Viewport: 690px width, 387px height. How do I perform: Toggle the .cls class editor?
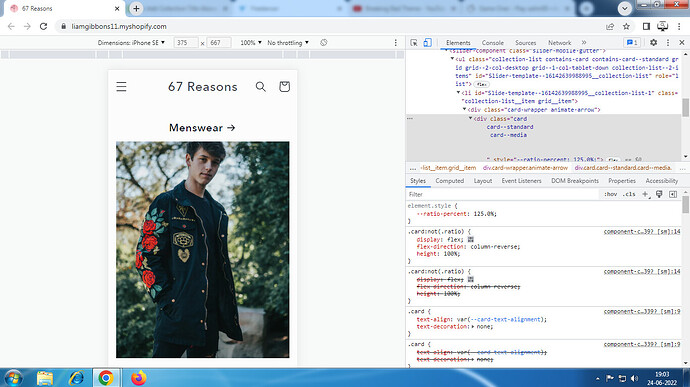tap(629, 194)
